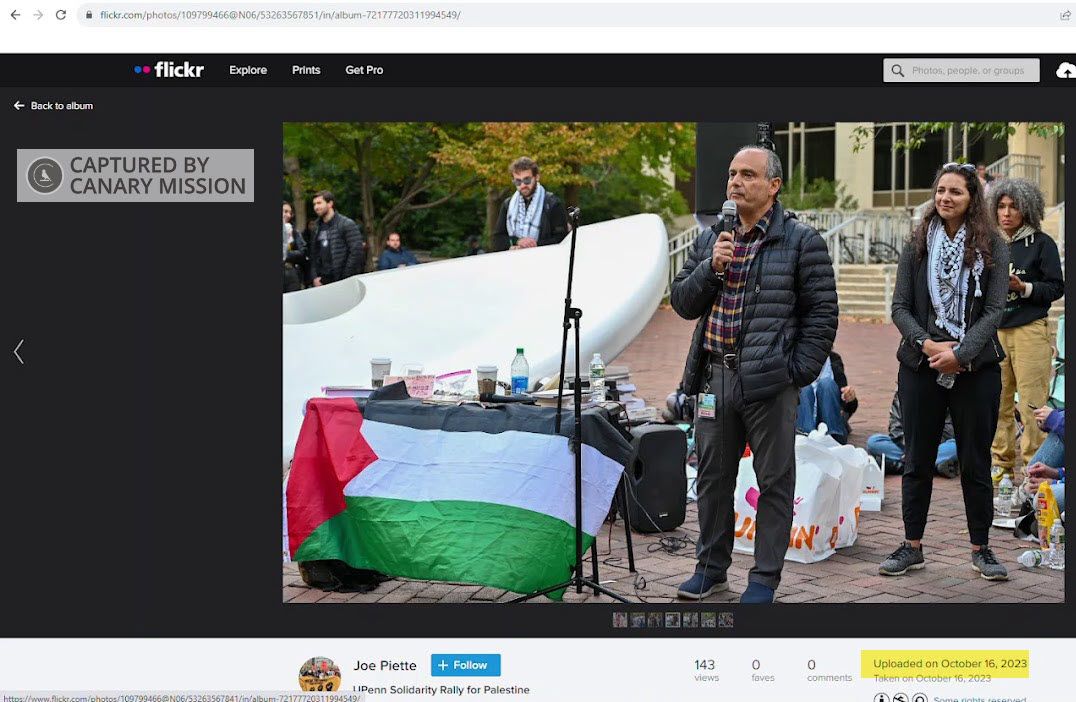
Task: Select the Explore menu item
Action: pyautogui.click(x=247, y=70)
